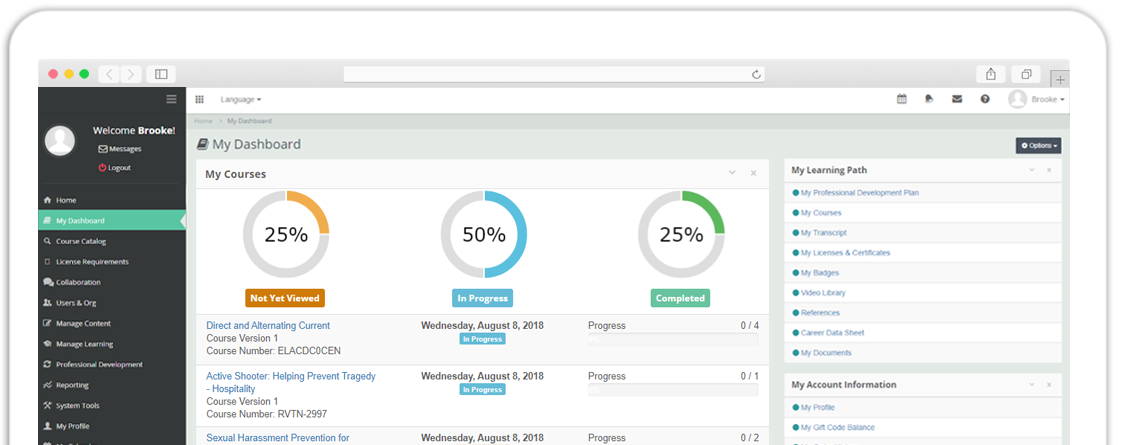Open System Tools in the sidebar
Screen dimensions: 1124x445
coord(112,406)
